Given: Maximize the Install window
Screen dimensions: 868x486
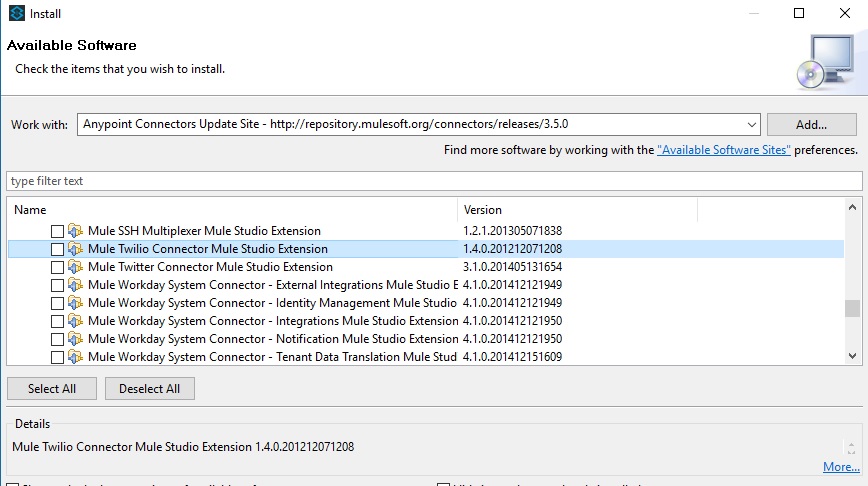Looking at the screenshot, I should pyautogui.click(x=799, y=13).
